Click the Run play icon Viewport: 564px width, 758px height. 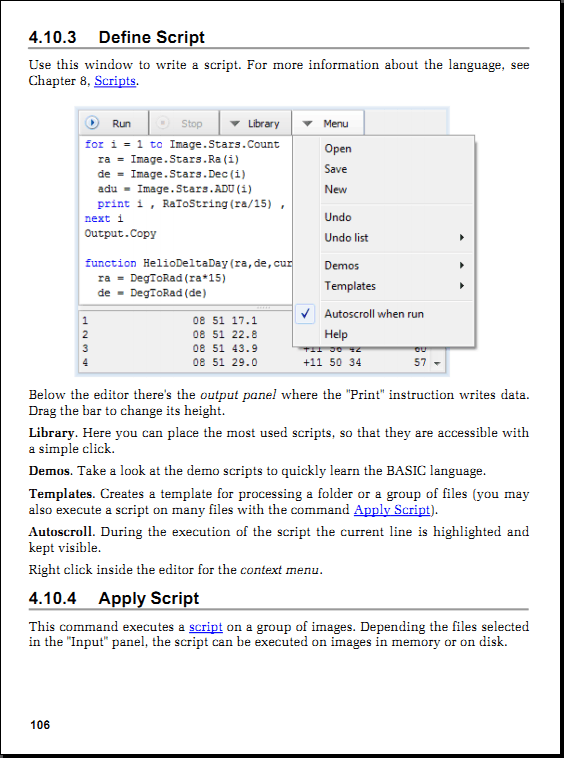(x=92, y=123)
